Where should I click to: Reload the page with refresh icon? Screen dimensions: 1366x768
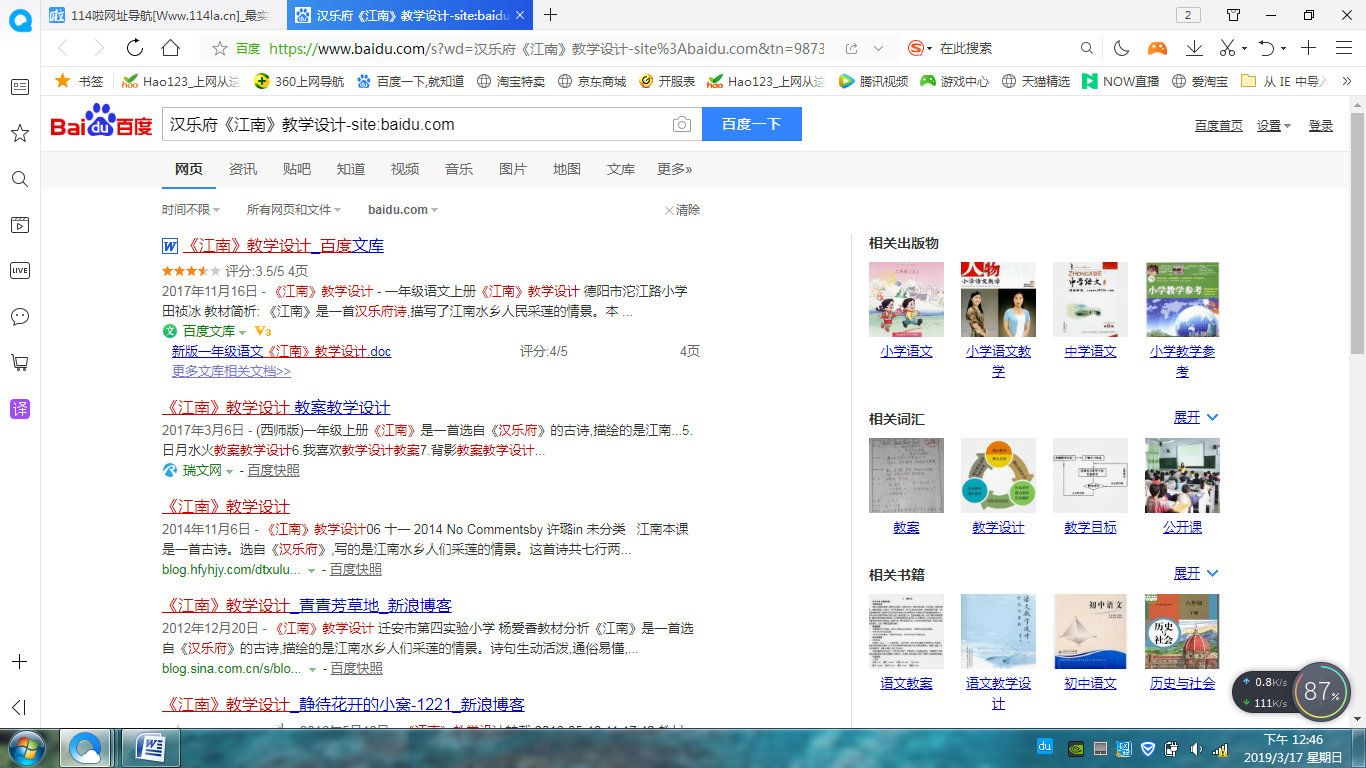click(135, 48)
